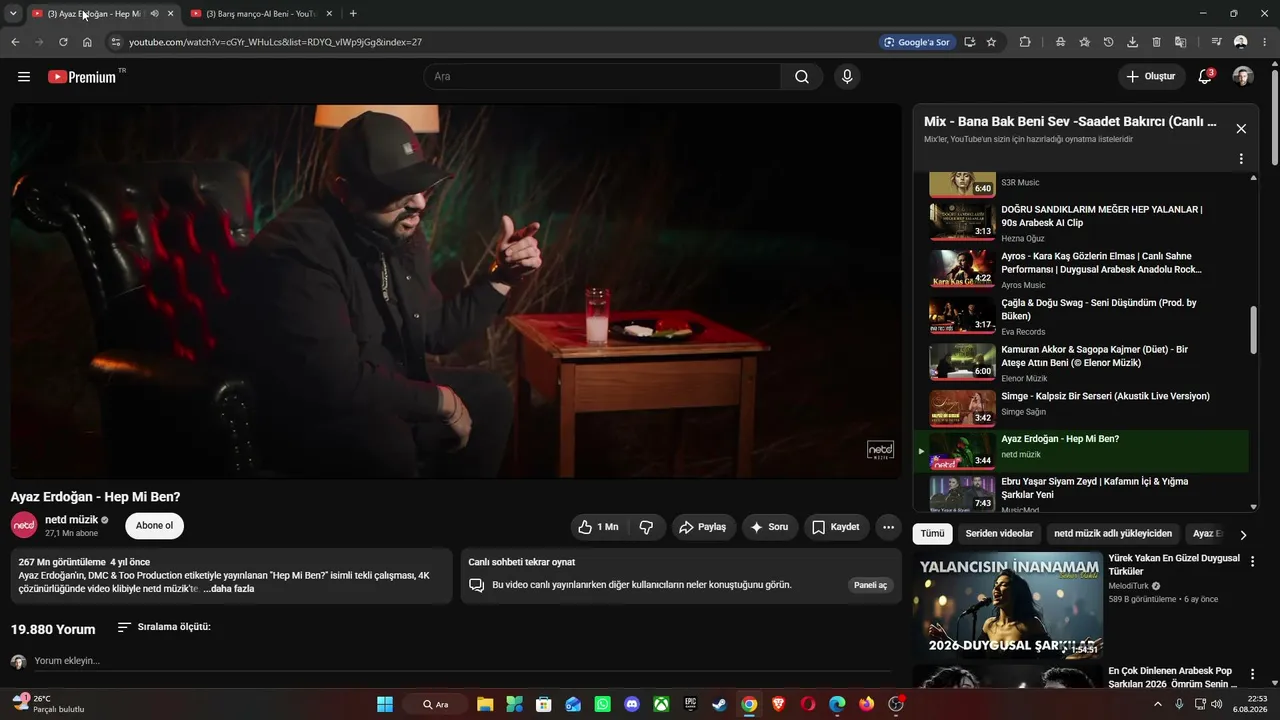Select the Seriden videolar chip
Viewport: 1280px width, 720px height.
999,534
